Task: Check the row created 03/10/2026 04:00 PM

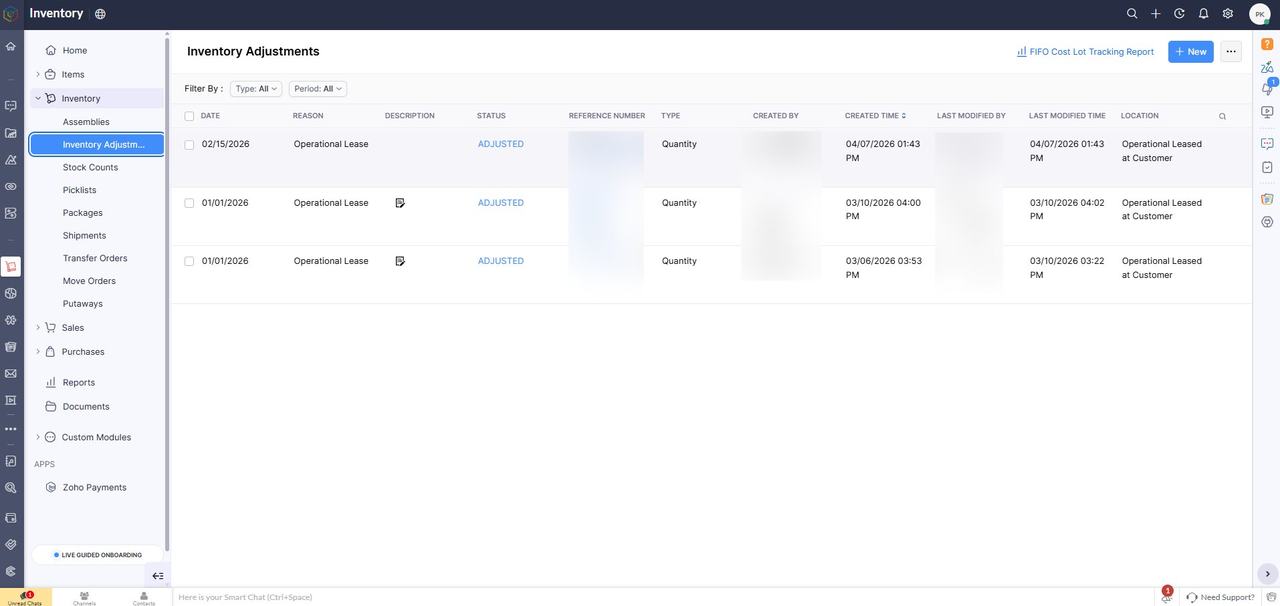Action: 189,203
